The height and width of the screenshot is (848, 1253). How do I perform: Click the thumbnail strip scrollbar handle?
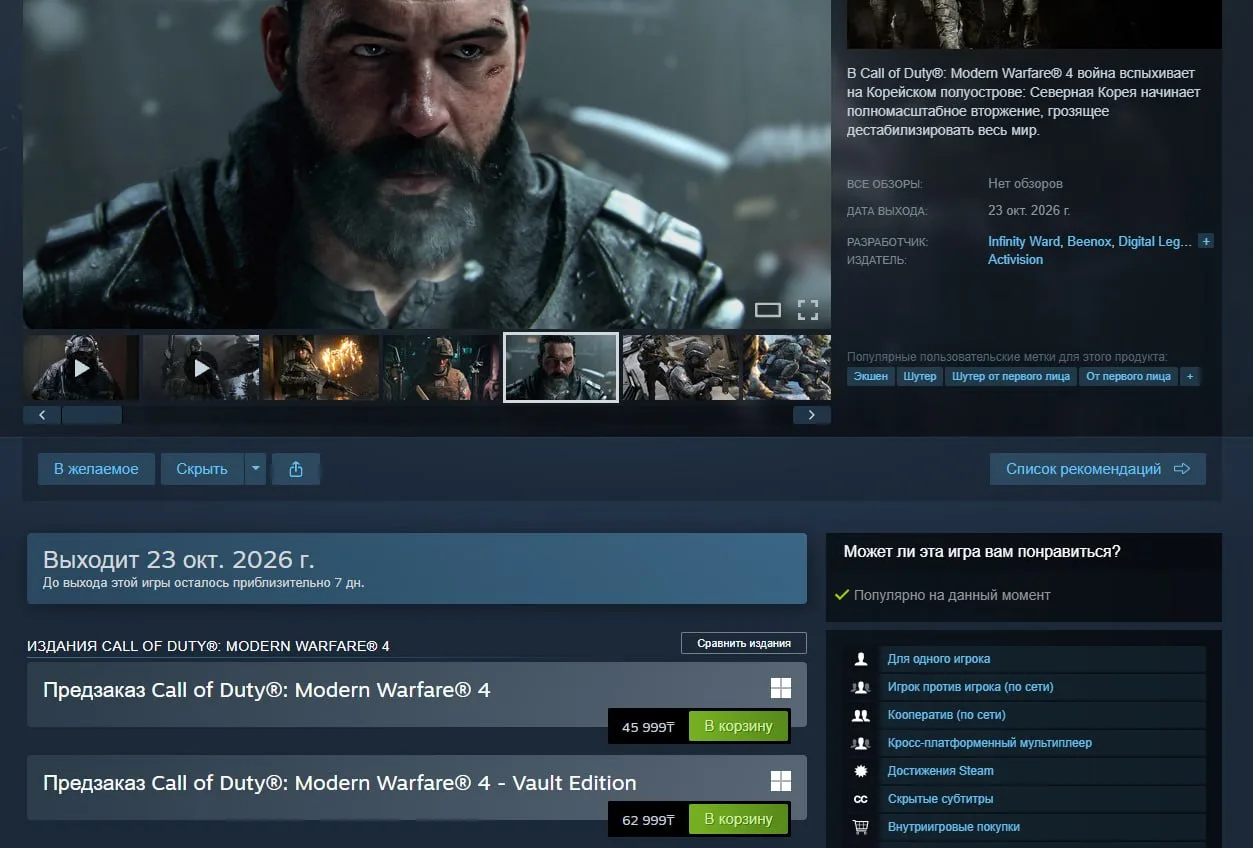[x=92, y=415]
